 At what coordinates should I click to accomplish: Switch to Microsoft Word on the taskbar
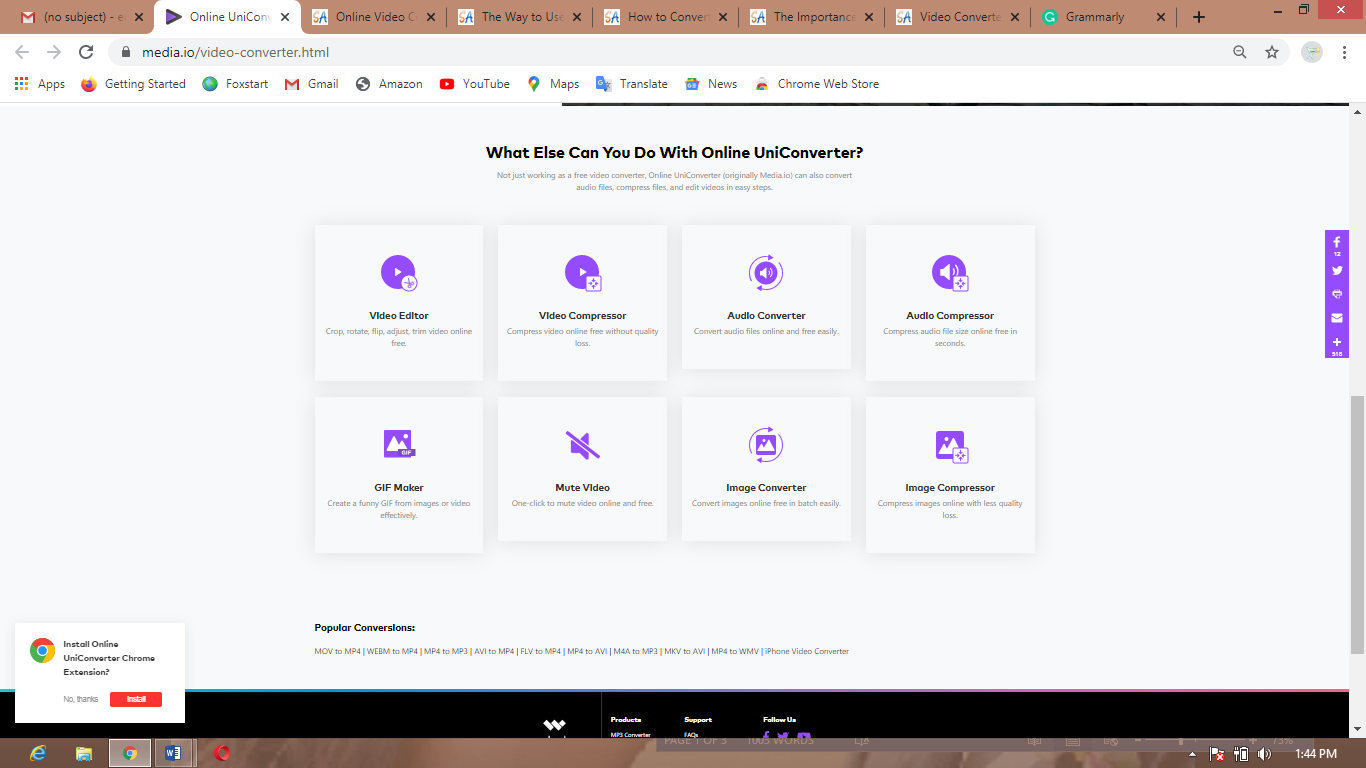(173, 753)
